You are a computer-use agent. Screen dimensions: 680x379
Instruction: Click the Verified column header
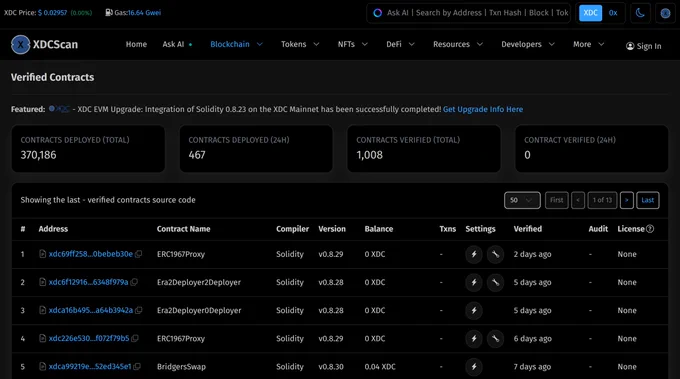528,229
